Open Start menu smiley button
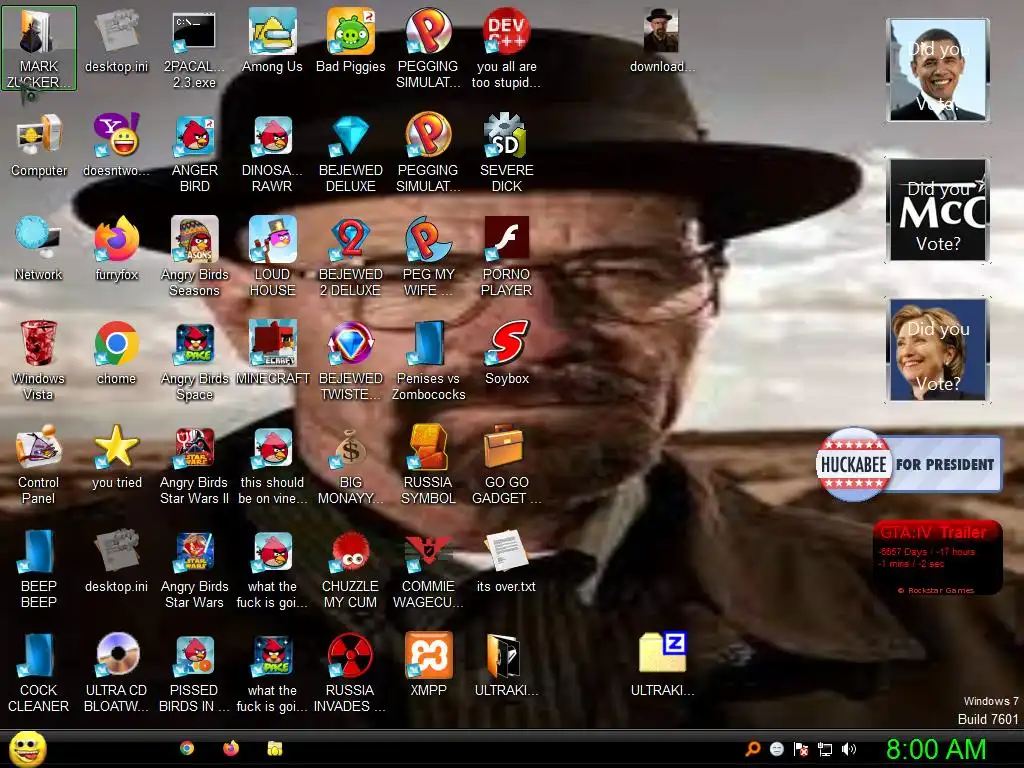Viewport: 1024px width, 768px height. [28, 748]
